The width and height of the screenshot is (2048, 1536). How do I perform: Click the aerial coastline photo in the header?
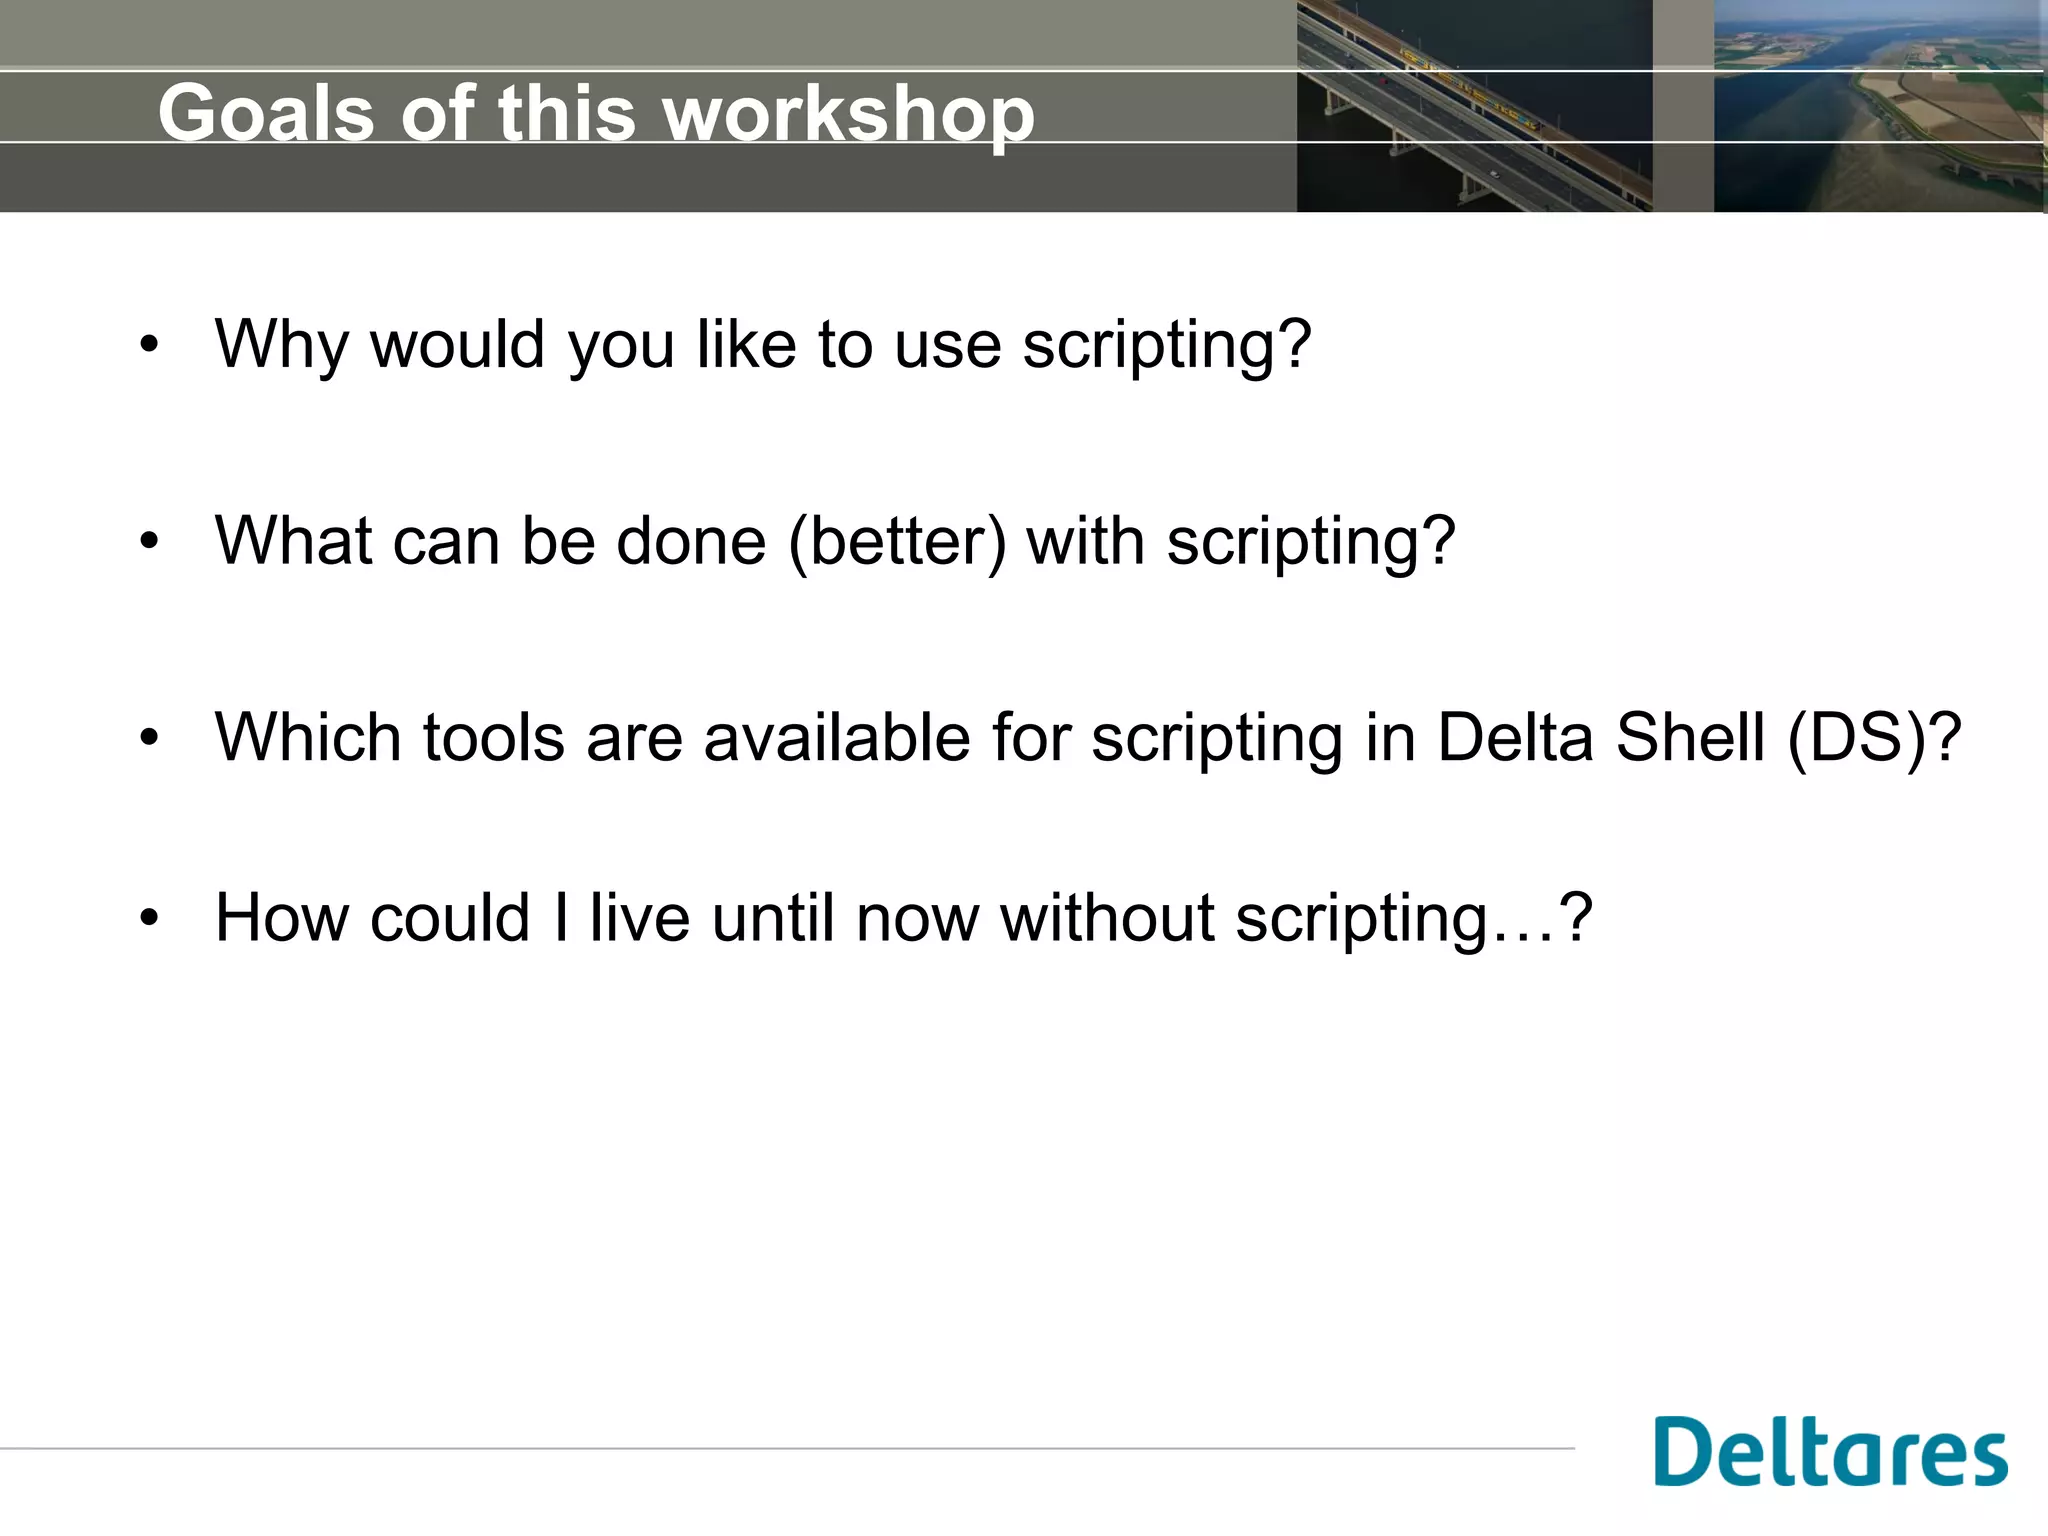(1878, 105)
